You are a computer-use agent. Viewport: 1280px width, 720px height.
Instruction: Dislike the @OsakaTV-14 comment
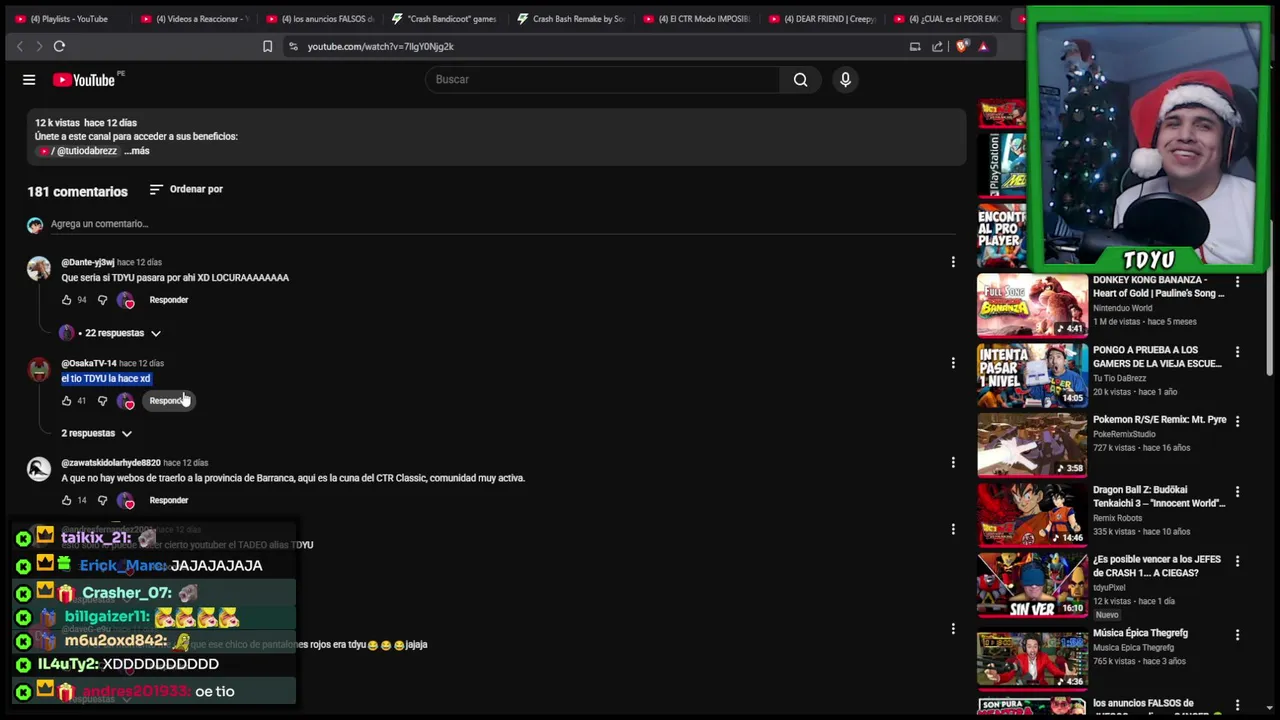coord(102,401)
